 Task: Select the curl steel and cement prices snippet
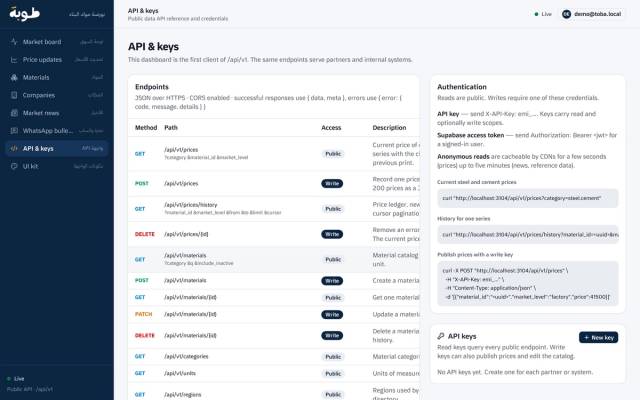coord(528,198)
